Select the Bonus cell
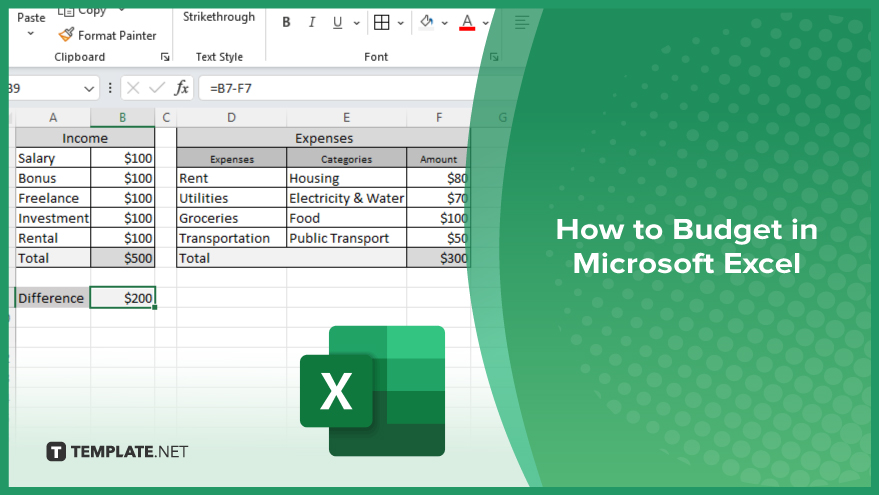The height and width of the screenshot is (495, 879). 53,178
